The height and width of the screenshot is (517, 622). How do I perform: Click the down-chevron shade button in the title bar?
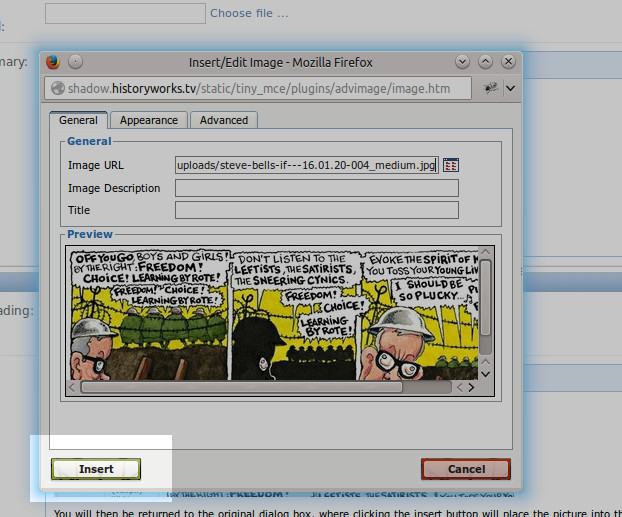[x=462, y=62]
